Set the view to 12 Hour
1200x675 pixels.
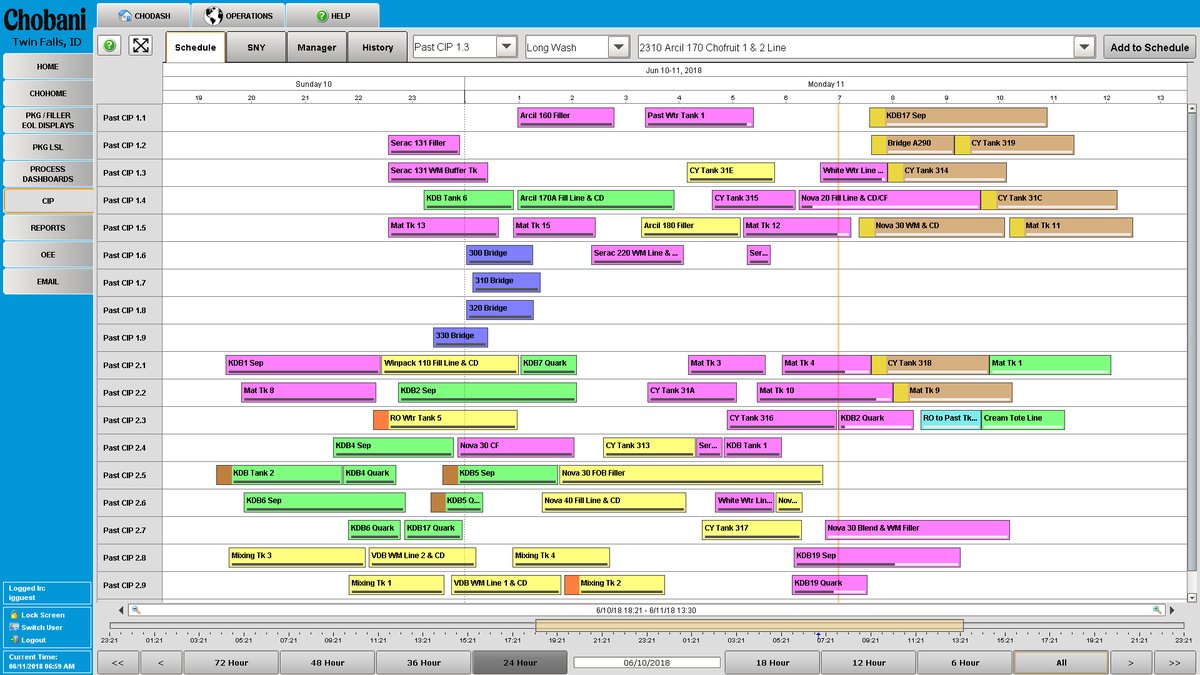point(868,662)
